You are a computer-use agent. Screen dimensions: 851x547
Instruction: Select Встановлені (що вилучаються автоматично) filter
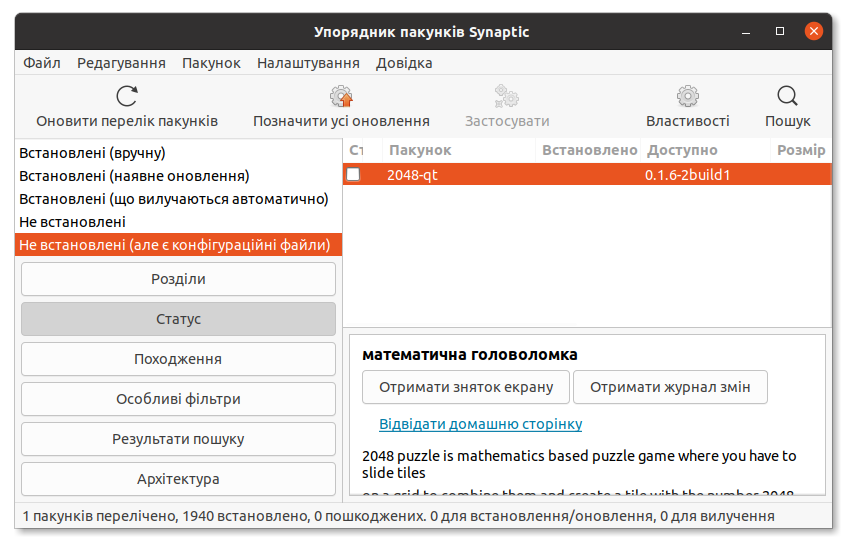[x=179, y=199]
